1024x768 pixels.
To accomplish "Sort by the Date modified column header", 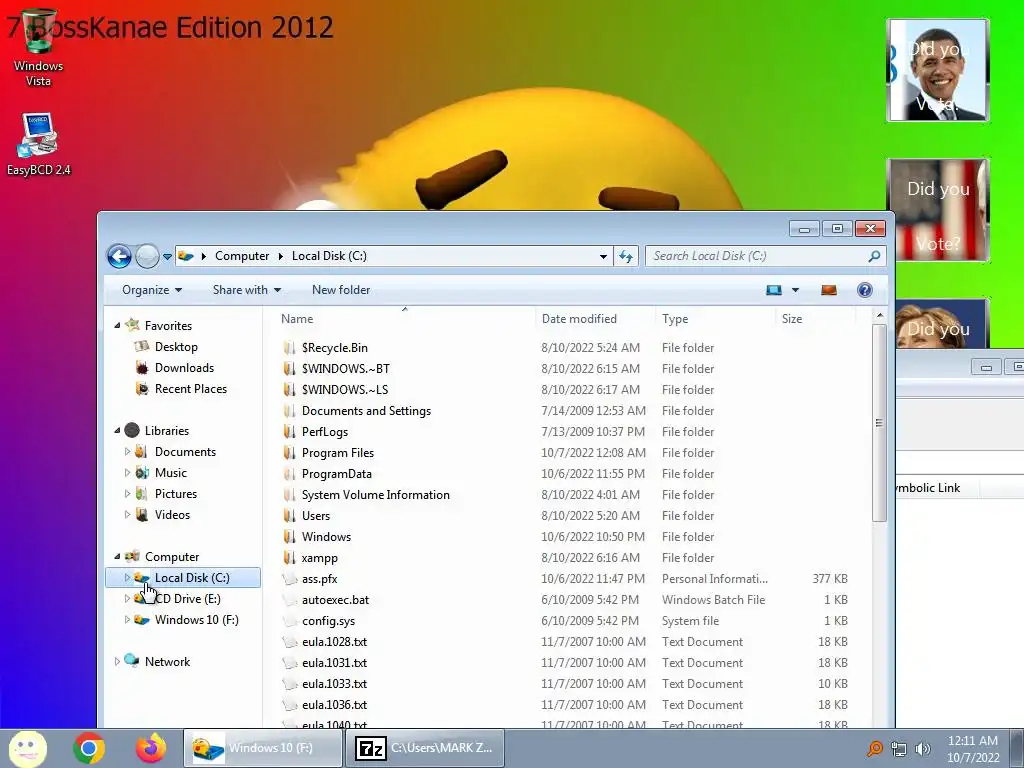I will [x=579, y=319].
